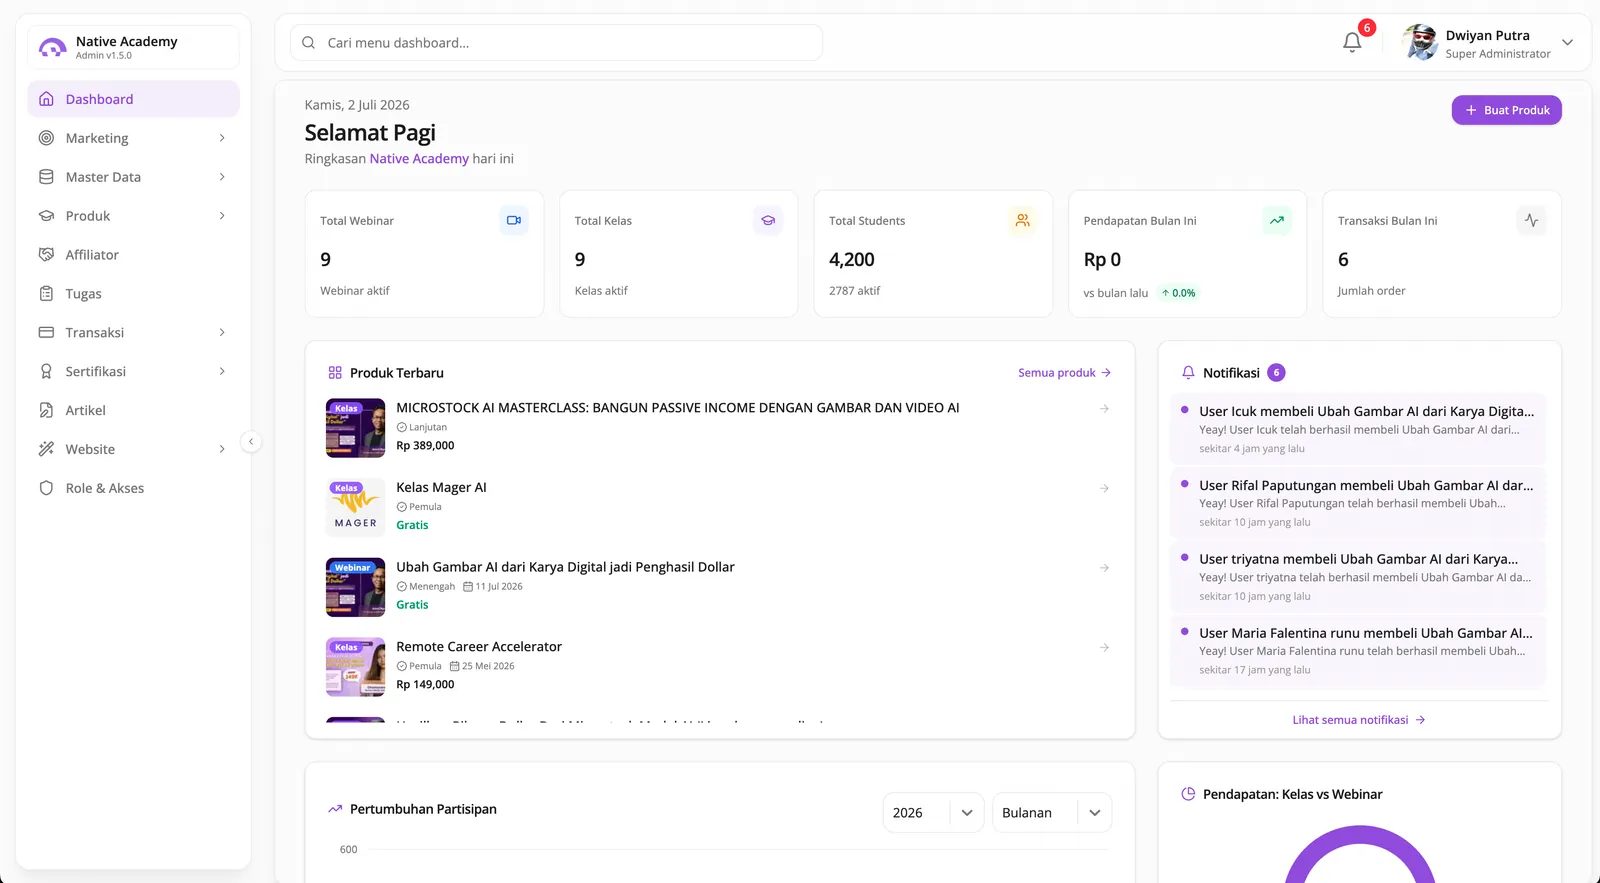Open the Master Data menu item
This screenshot has height=883, width=1600.
(133, 177)
